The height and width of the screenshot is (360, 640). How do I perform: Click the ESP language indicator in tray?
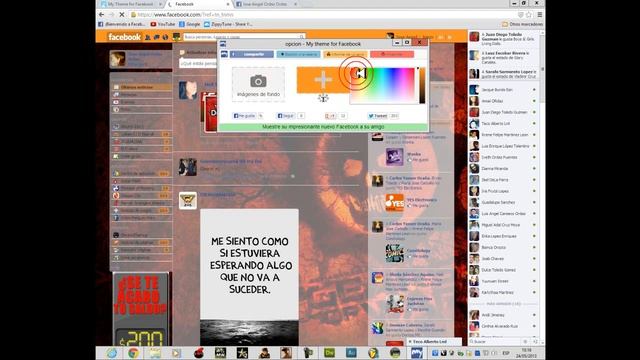[506, 353]
